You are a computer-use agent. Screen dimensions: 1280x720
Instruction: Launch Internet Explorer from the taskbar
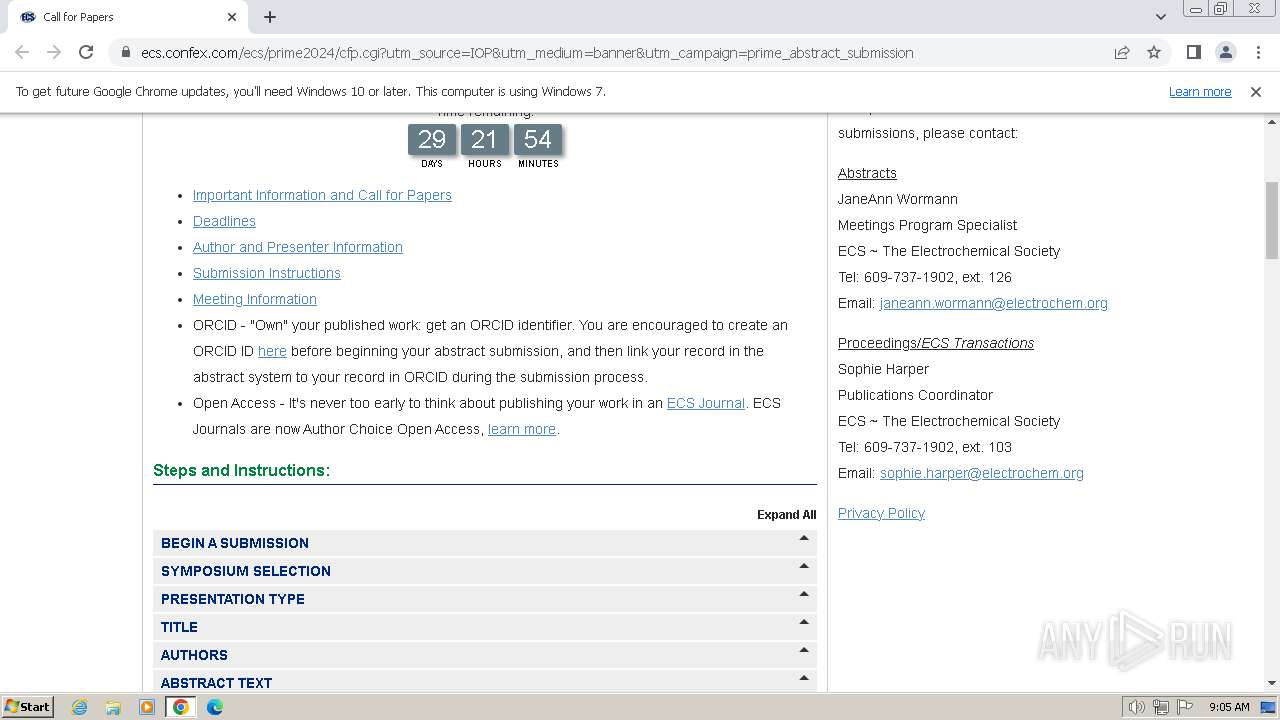(x=80, y=707)
